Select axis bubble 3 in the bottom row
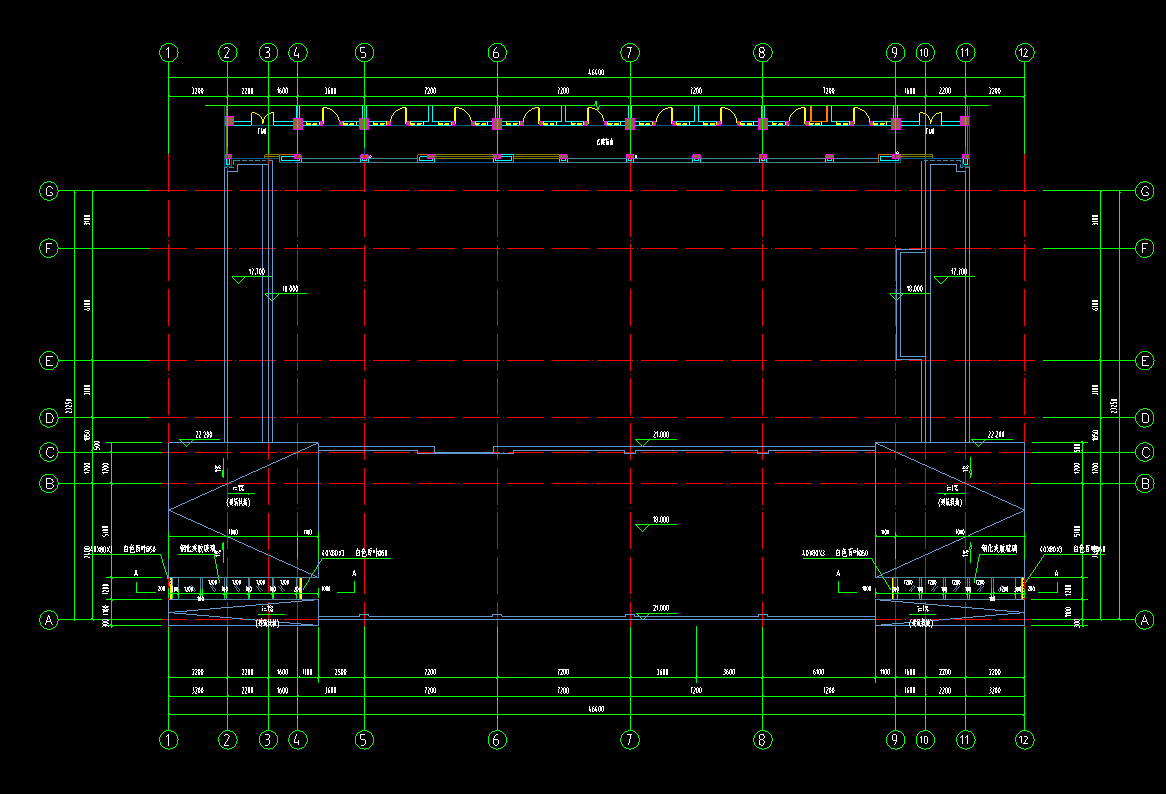Viewport: 1166px width, 794px height. pos(267,740)
